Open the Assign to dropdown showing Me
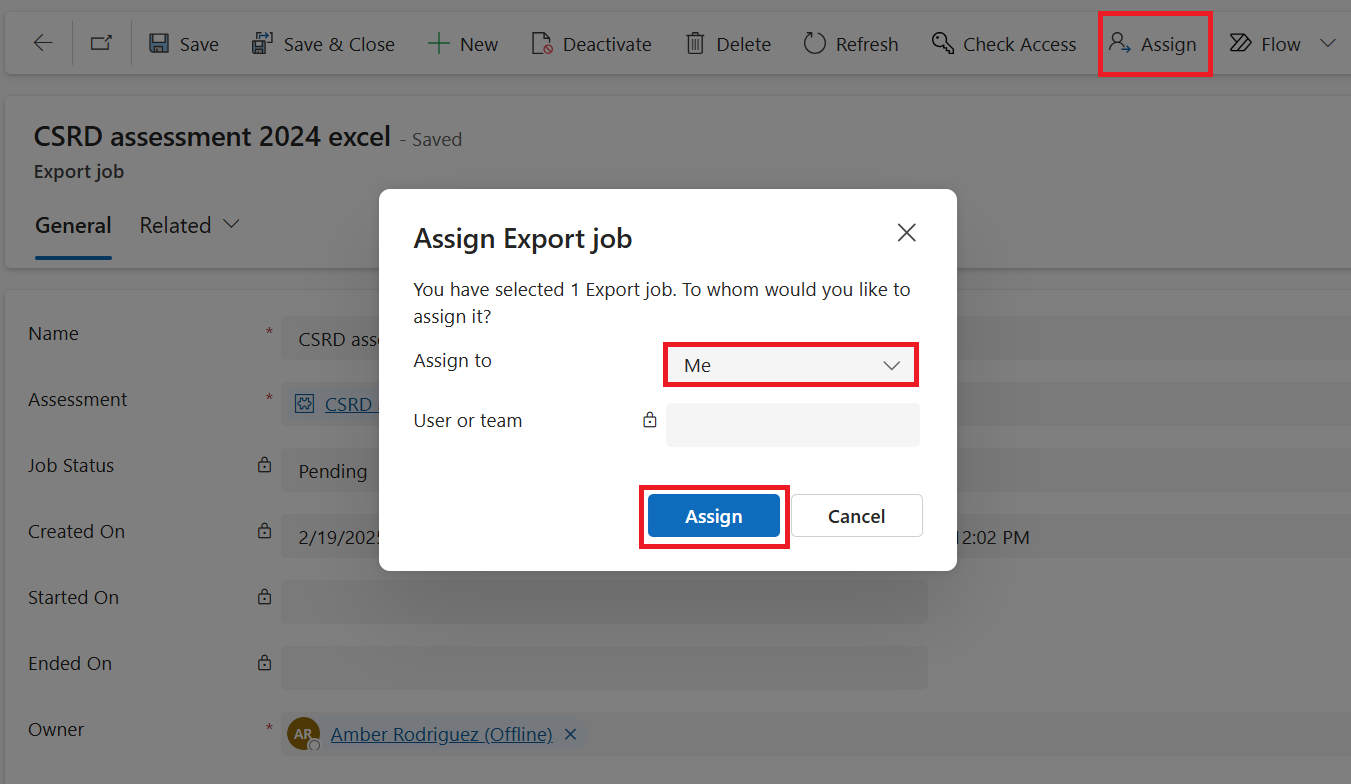Image resolution: width=1351 pixels, height=784 pixels. pos(791,365)
